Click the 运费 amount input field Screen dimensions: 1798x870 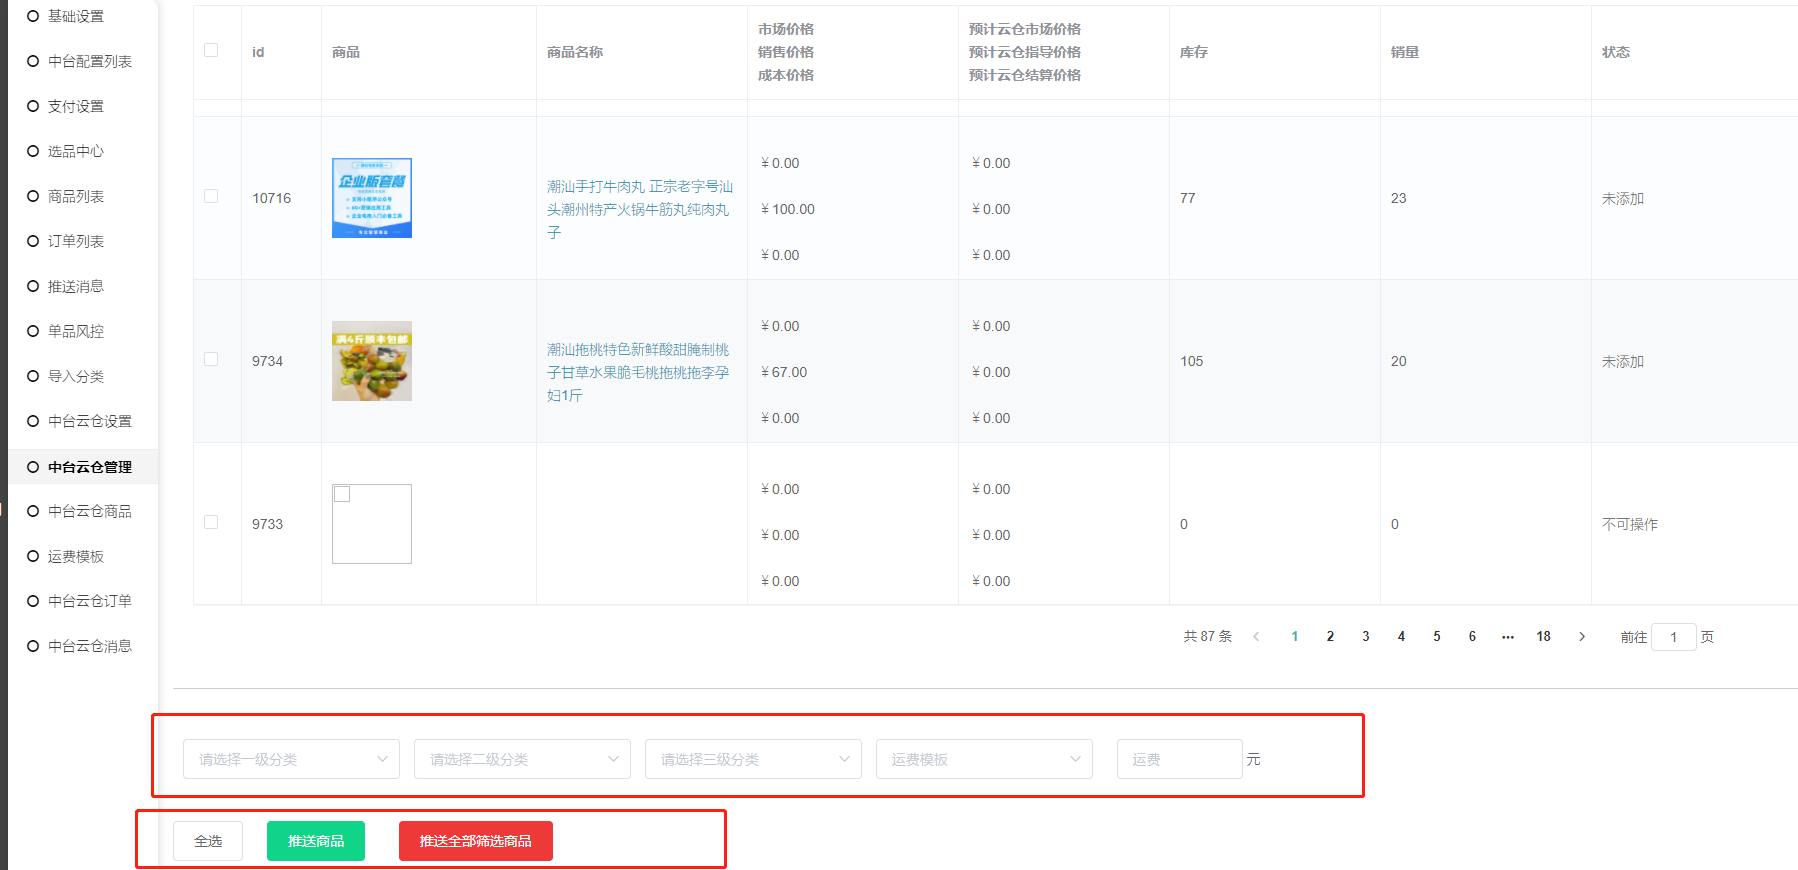(x=1179, y=759)
